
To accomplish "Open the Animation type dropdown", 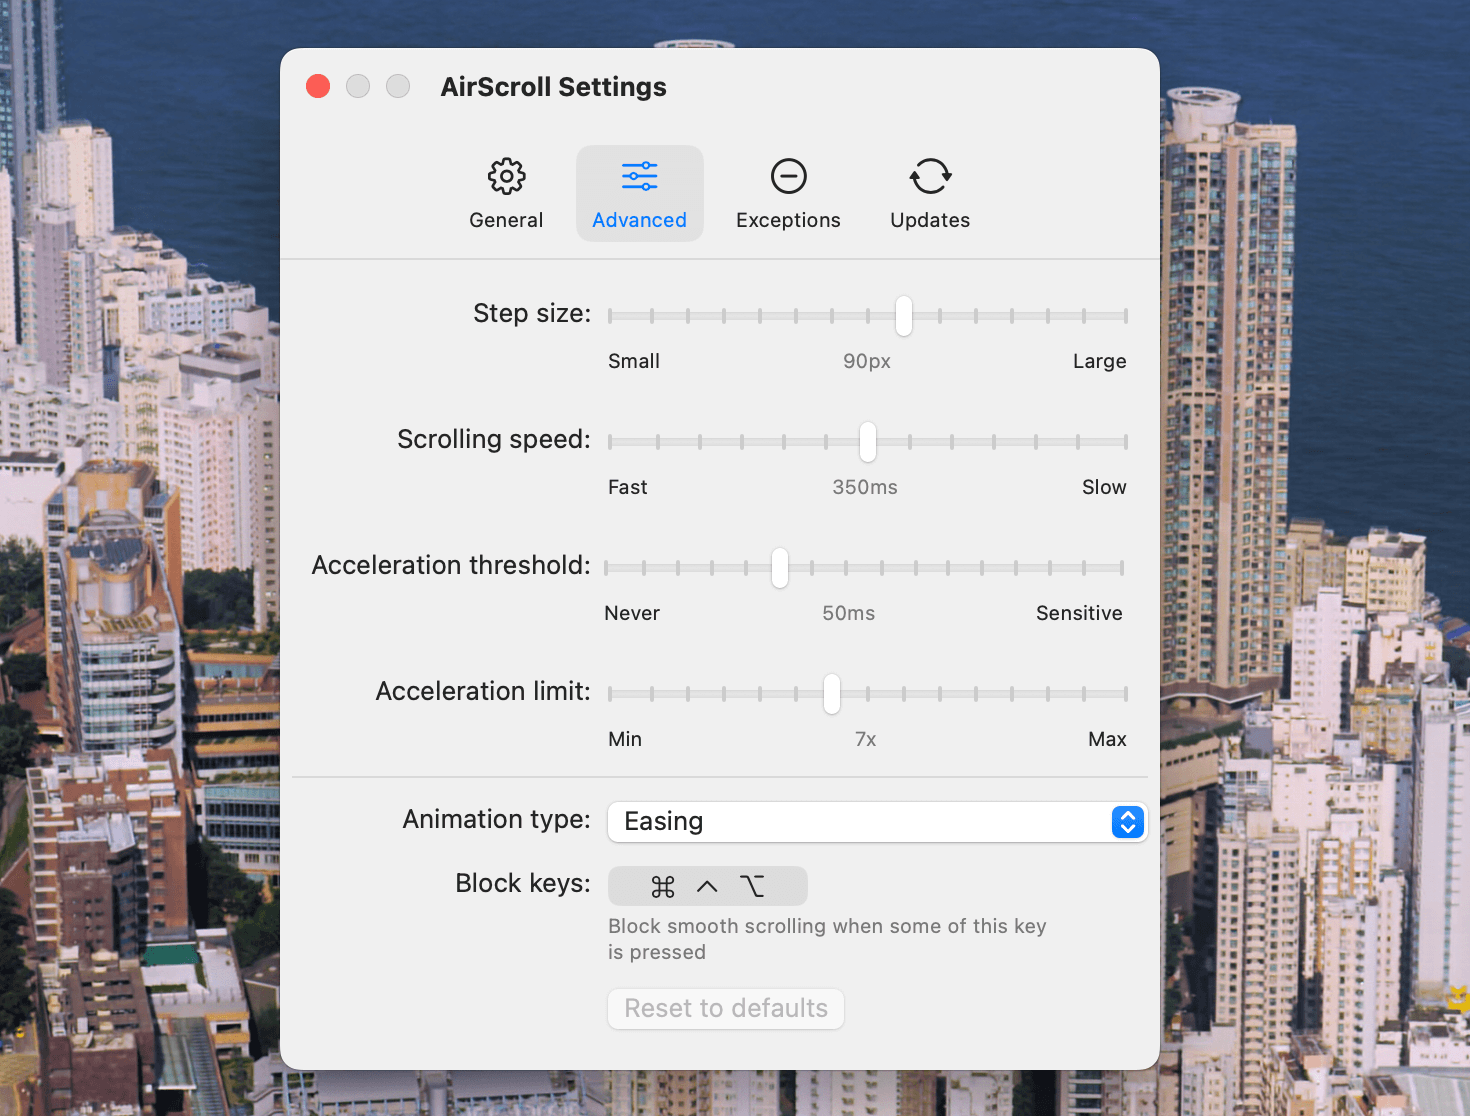I will click(877, 822).
